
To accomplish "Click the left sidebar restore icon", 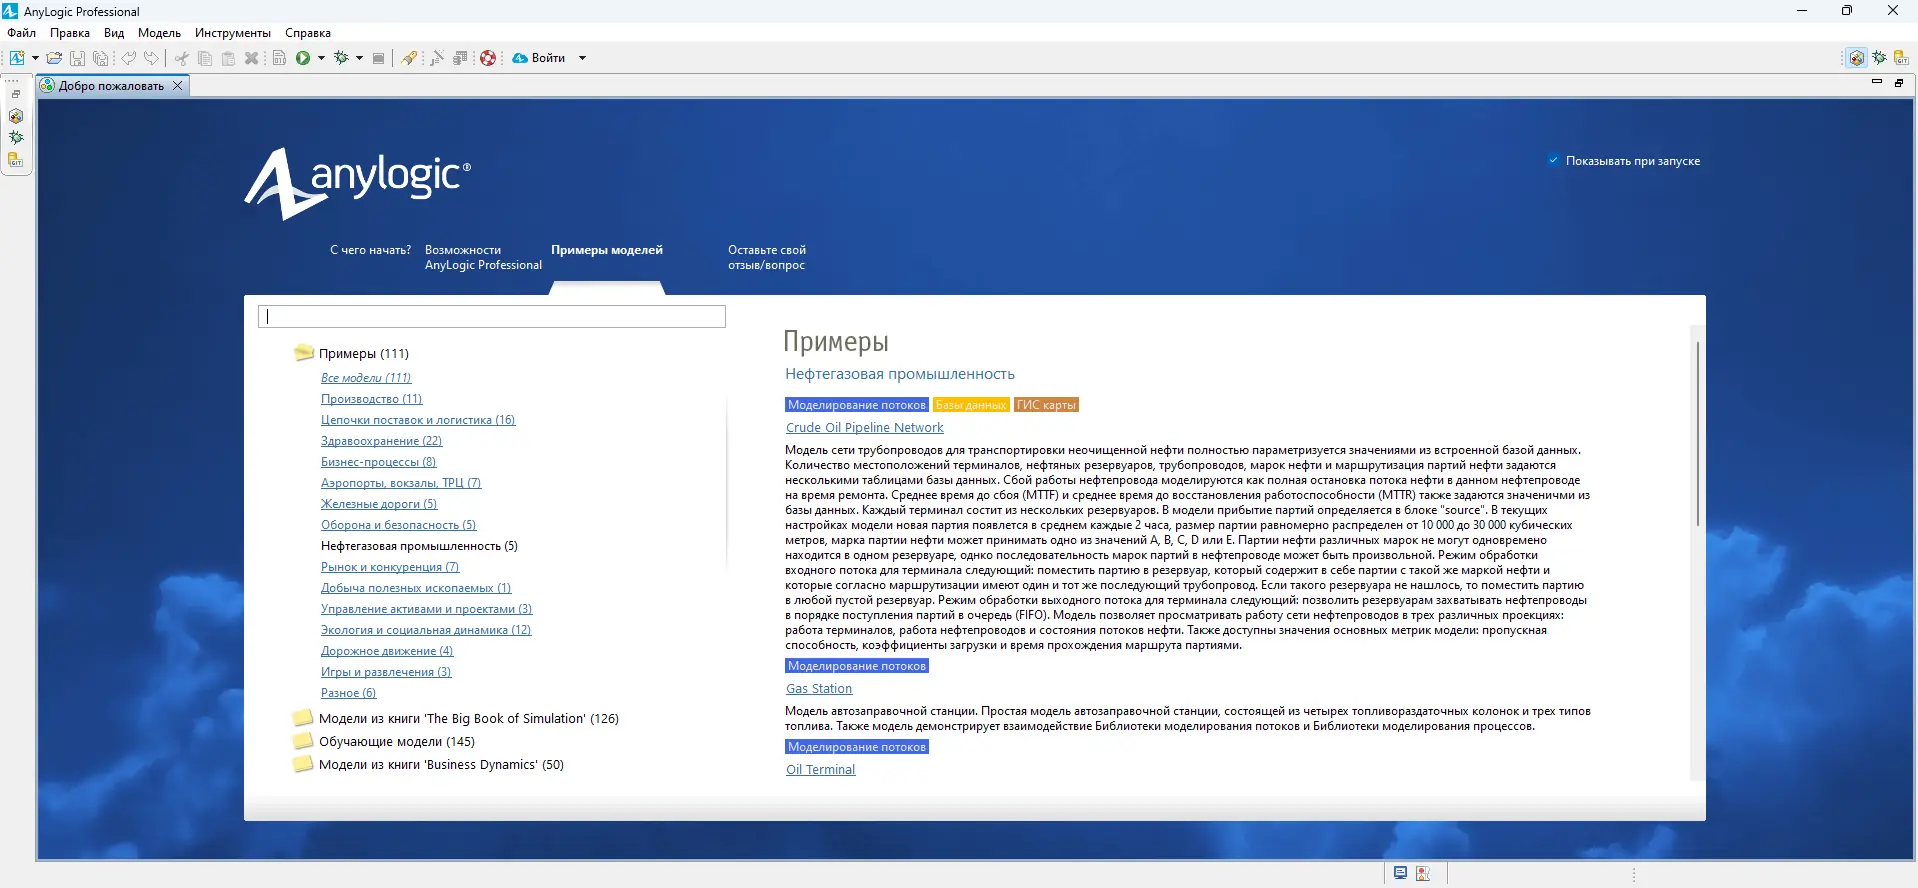I will (x=16, y=94).
